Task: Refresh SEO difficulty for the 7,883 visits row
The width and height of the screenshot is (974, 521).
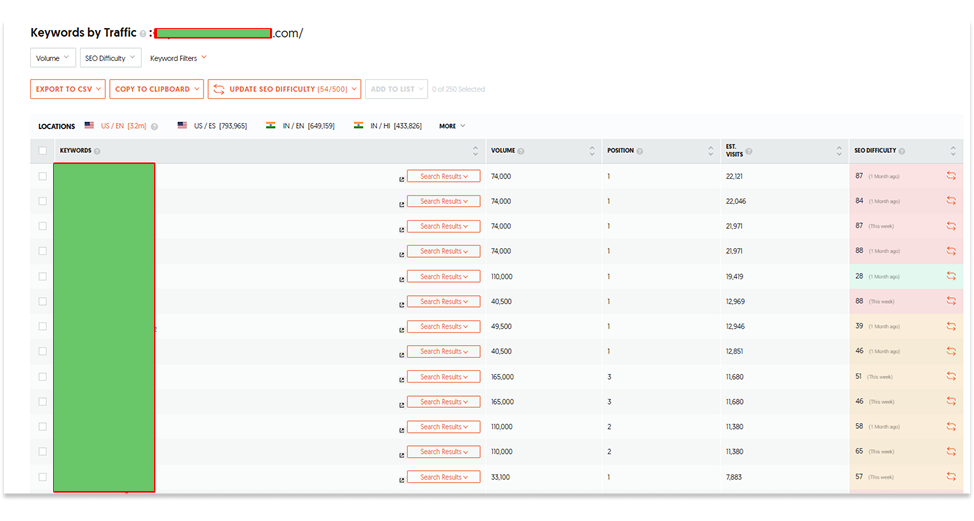Action: tap(951, 476)
